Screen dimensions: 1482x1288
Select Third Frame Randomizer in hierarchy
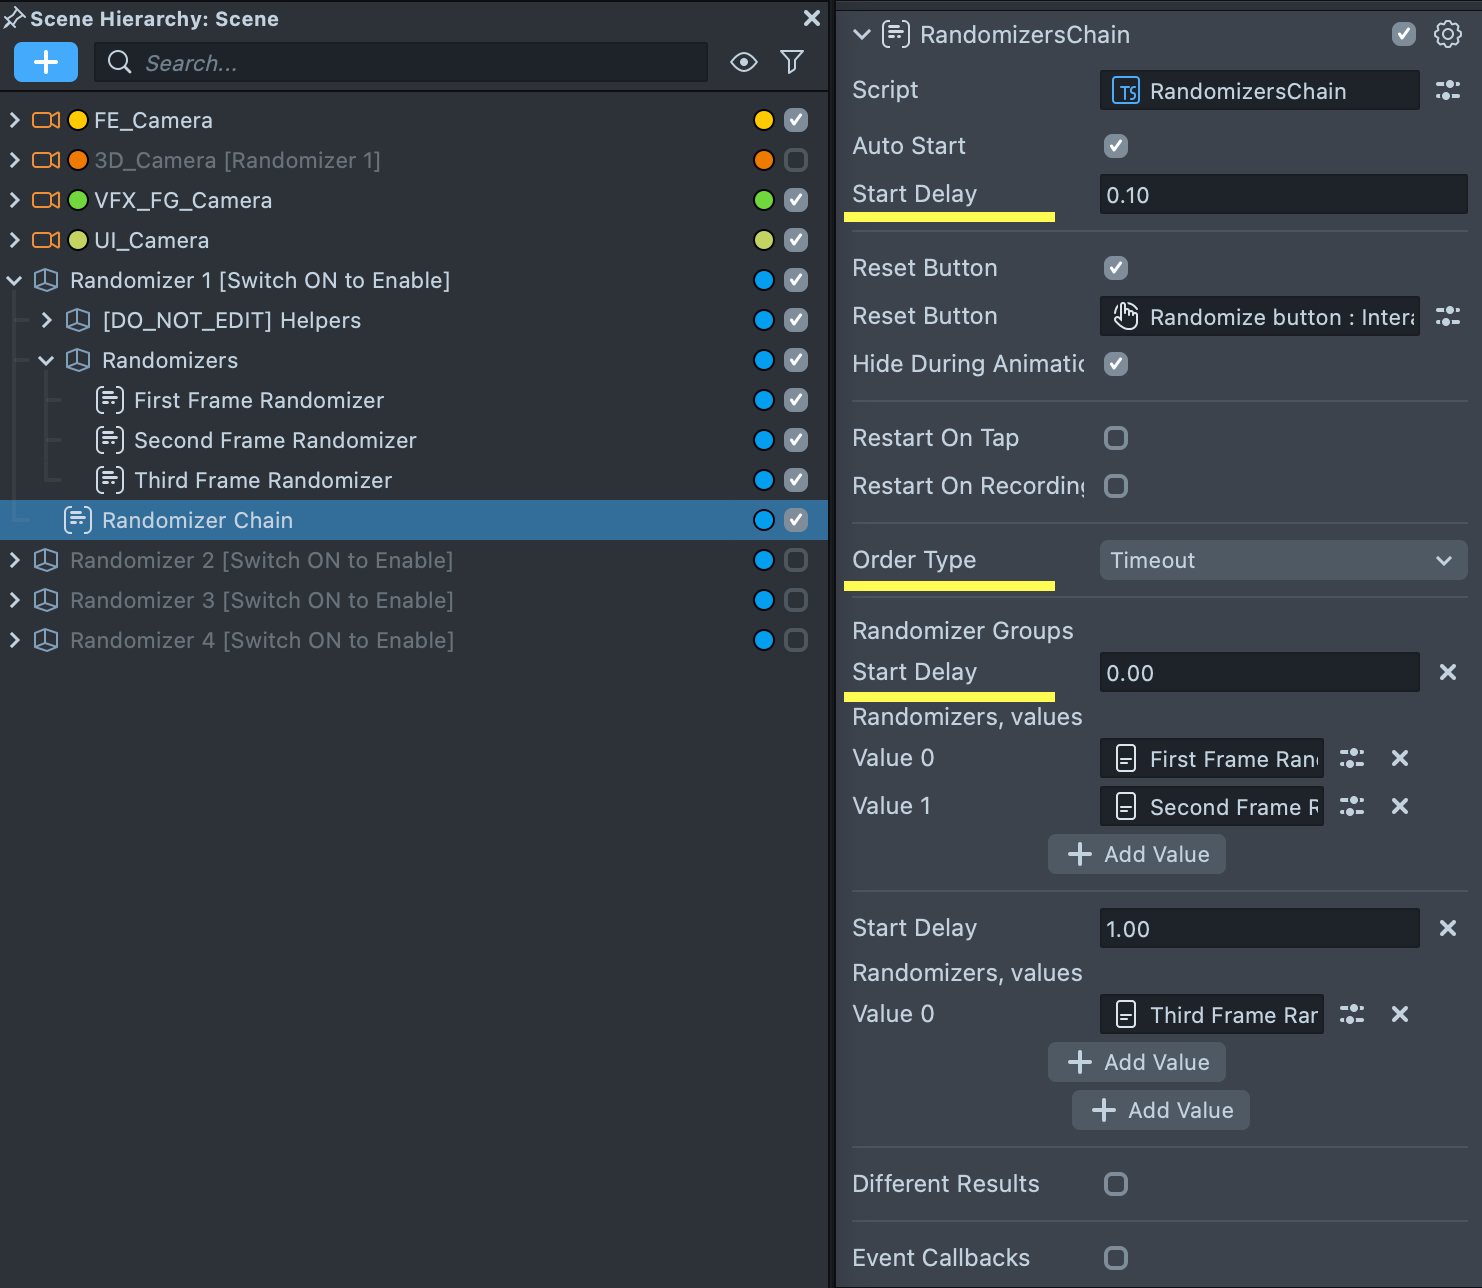pos(262,481)
